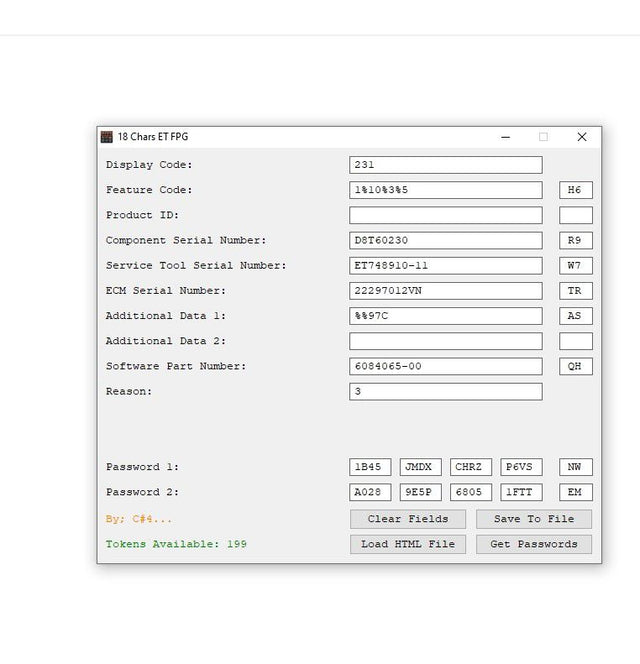
Task: Click the Get Passwords button
Action: click(x=534, y=544)
